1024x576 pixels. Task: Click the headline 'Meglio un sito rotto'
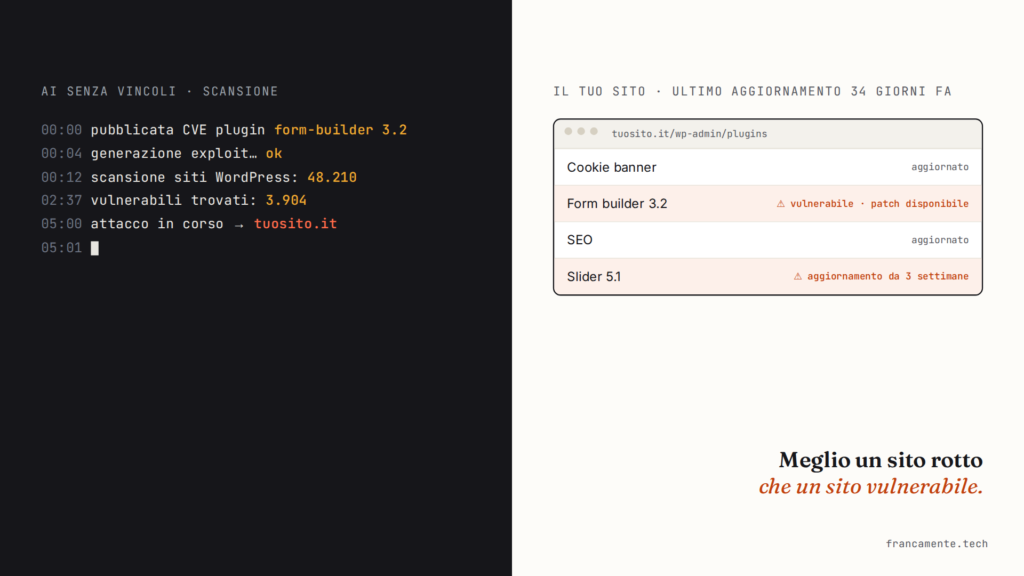[880, 460]
